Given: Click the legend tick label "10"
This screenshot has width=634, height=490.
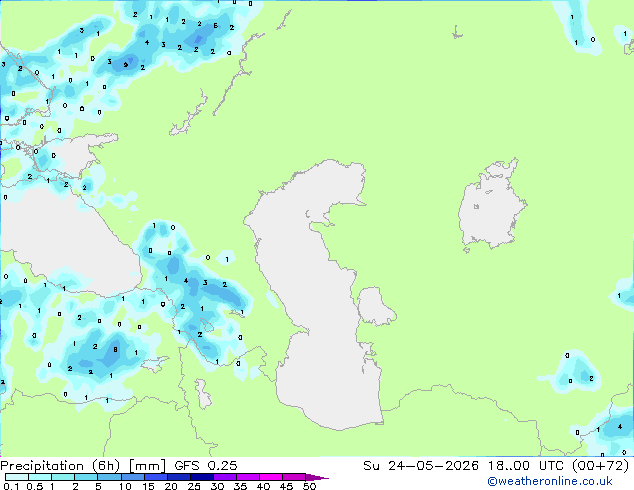Looking at the screenshot, I should pos(125,486).
